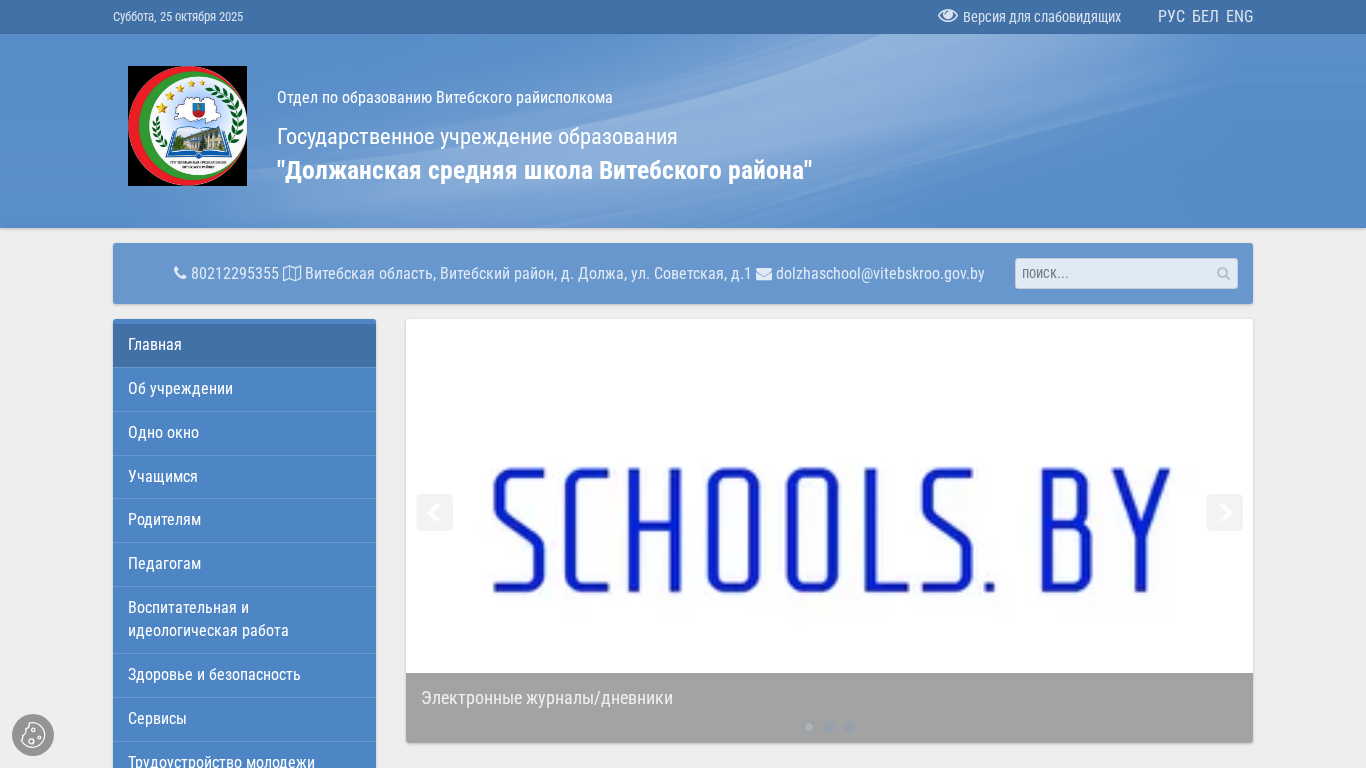
Task: Select the second slider dot
Action: [x=829, y=727]
